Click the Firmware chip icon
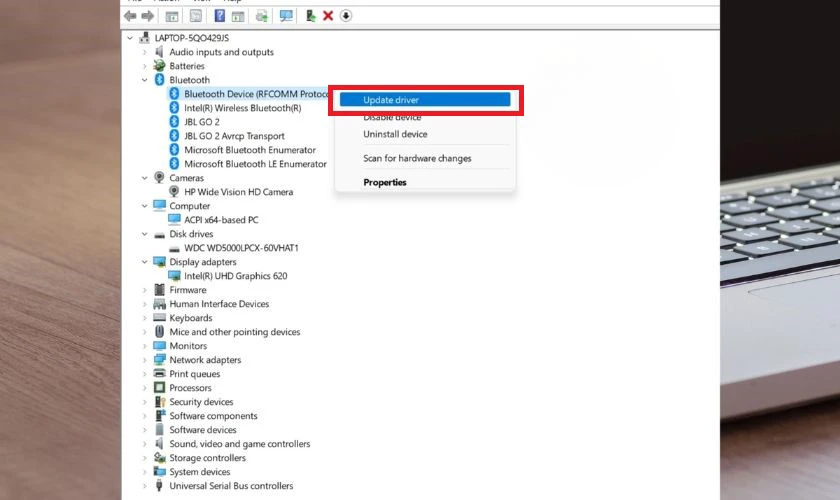This screenshot has width=840, height=500. tap(159, 289)
